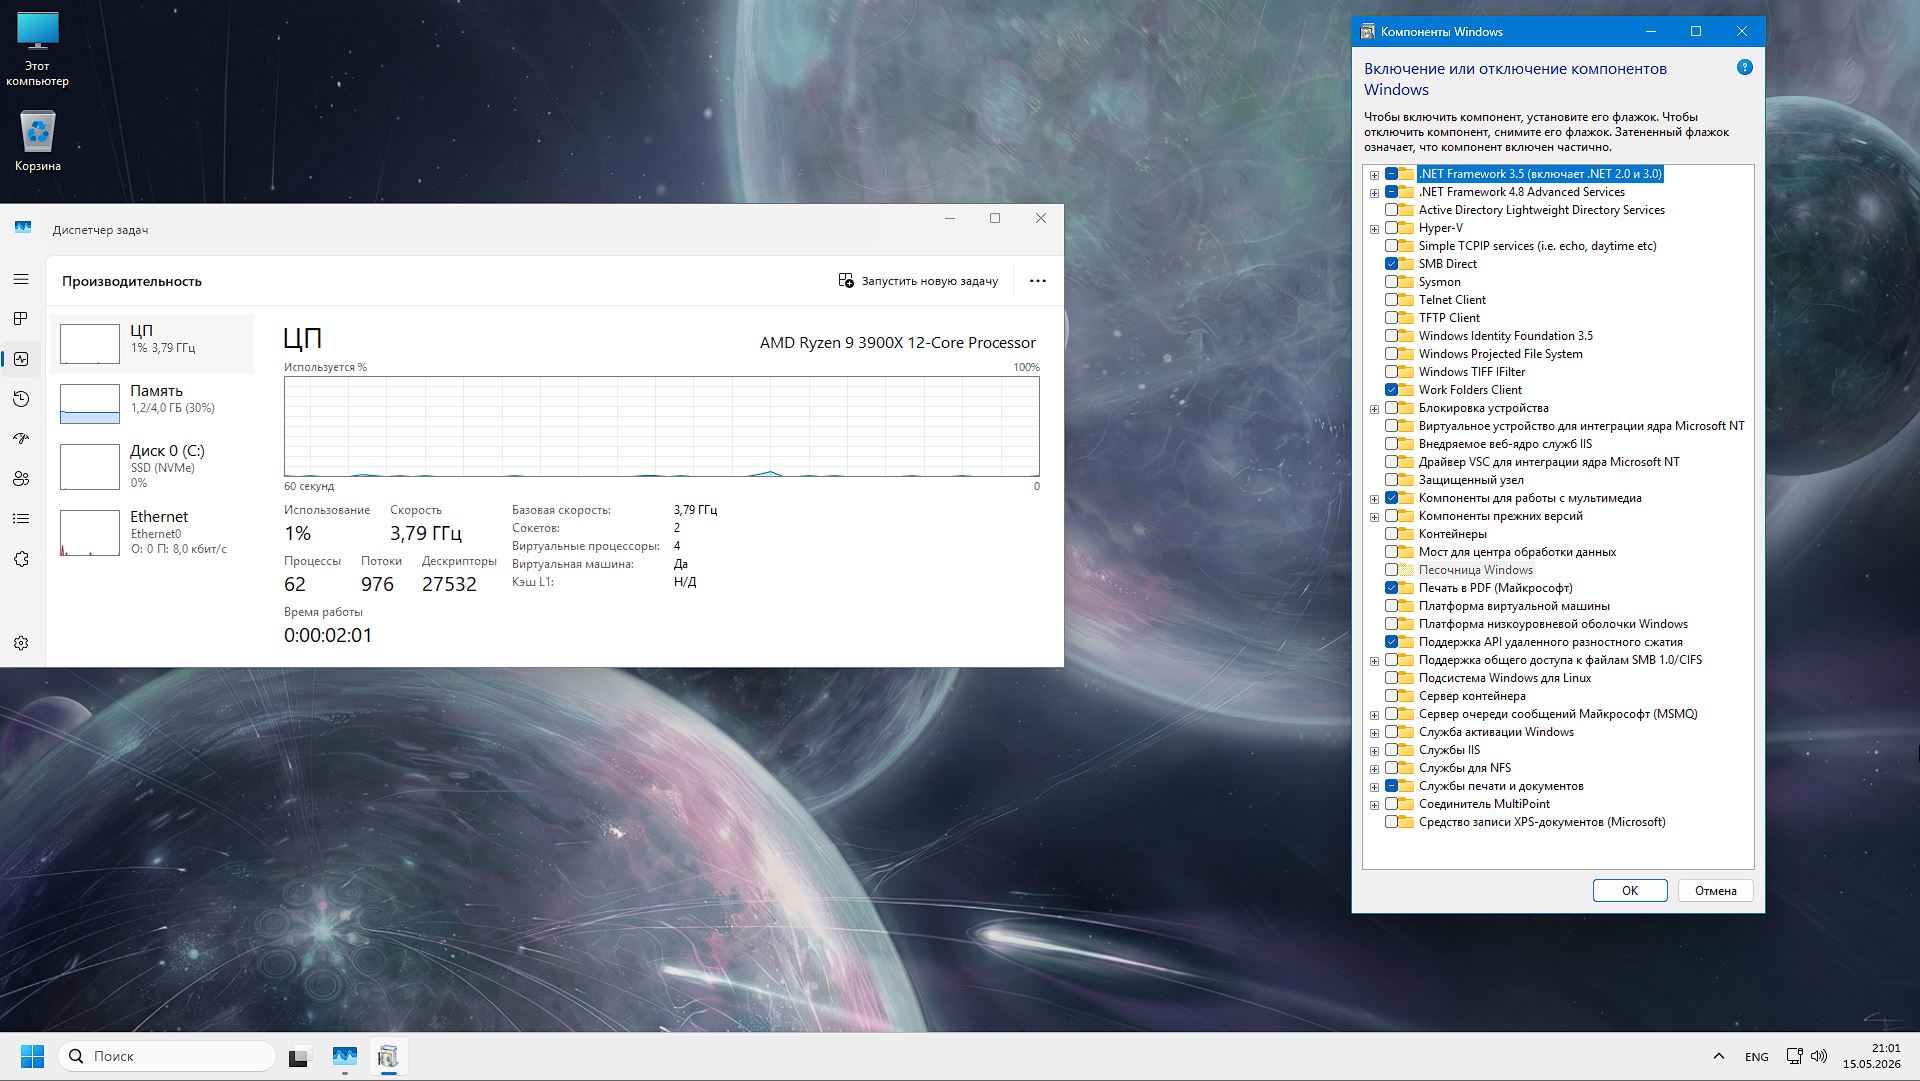
Task: Expand the Hyper-V tree node
Action: 1374,229
